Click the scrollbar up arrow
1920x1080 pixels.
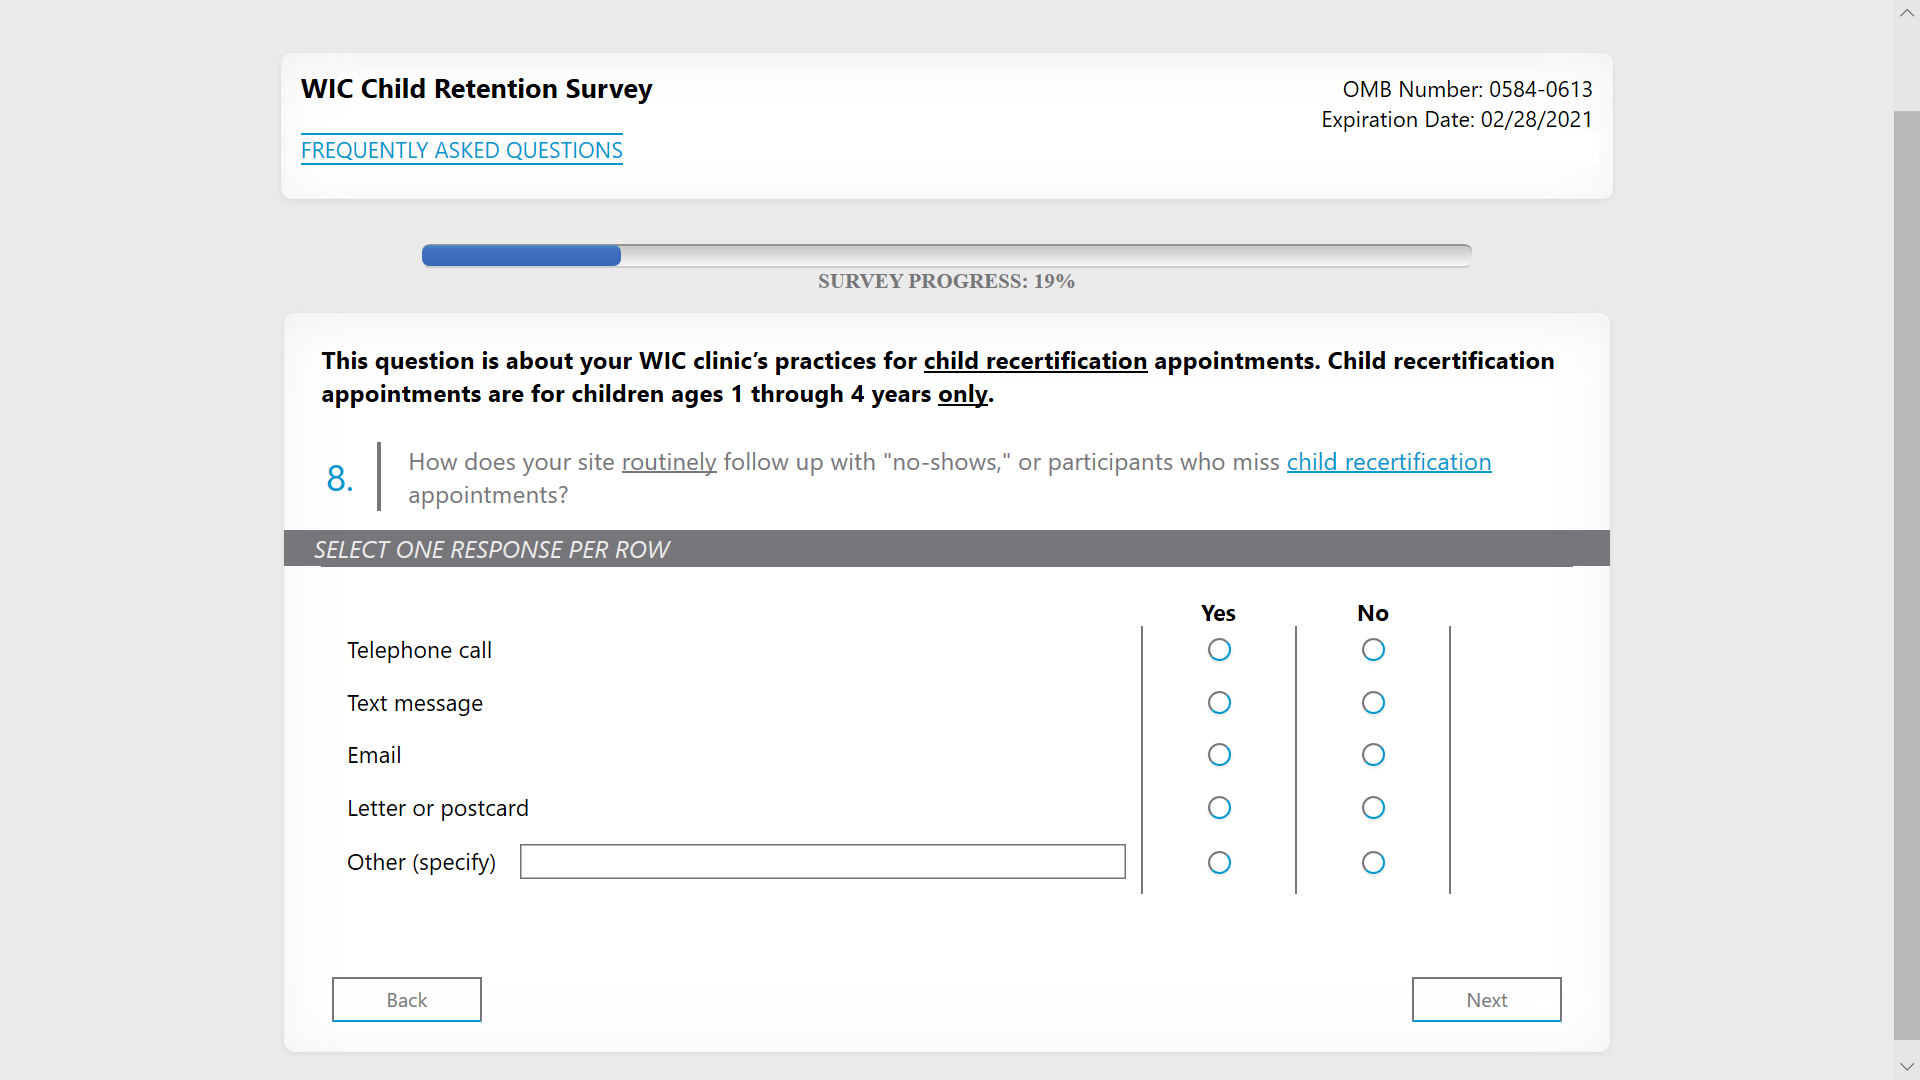tap(1906, 13)
